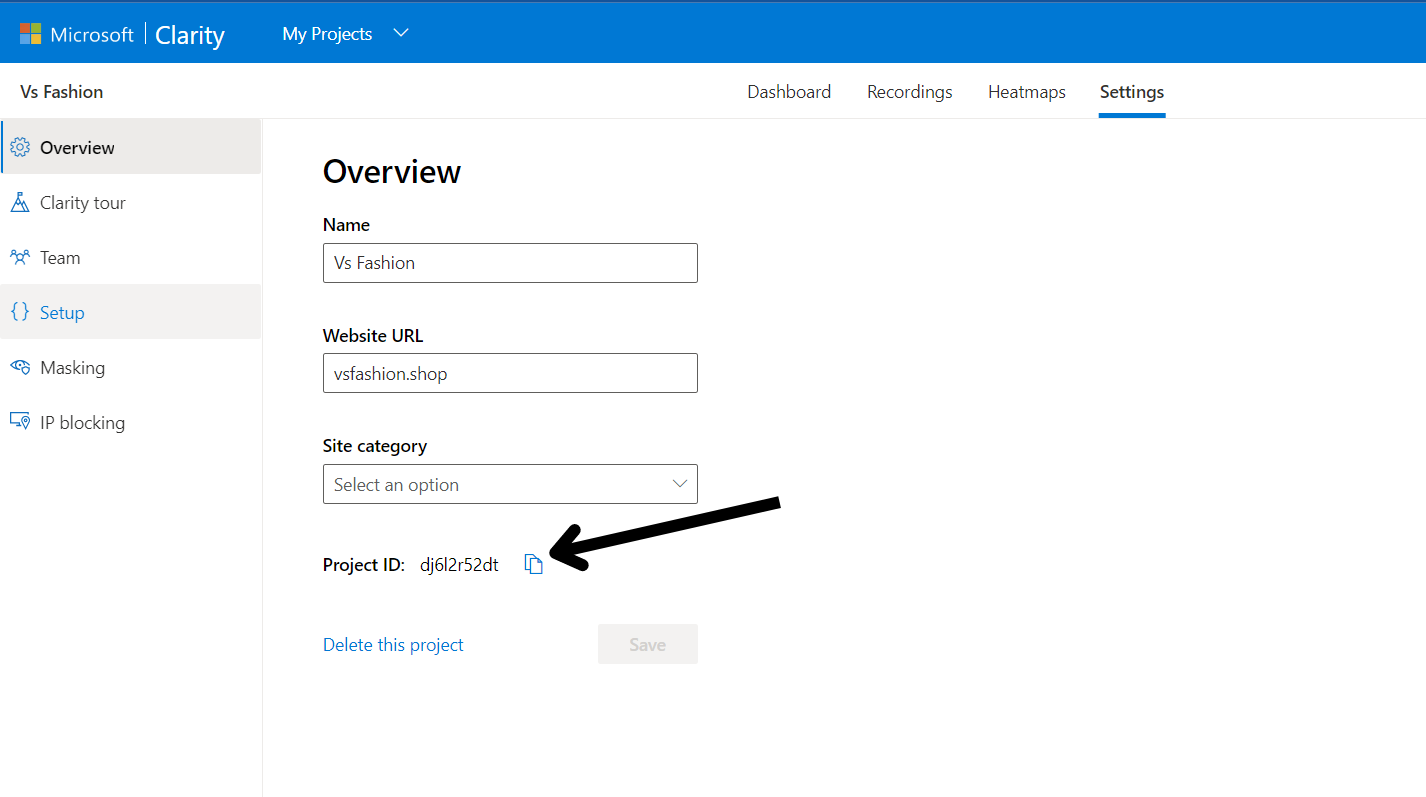Focus the Website URL text field
The image size is (1426, 797).
[x=510, y=374]
